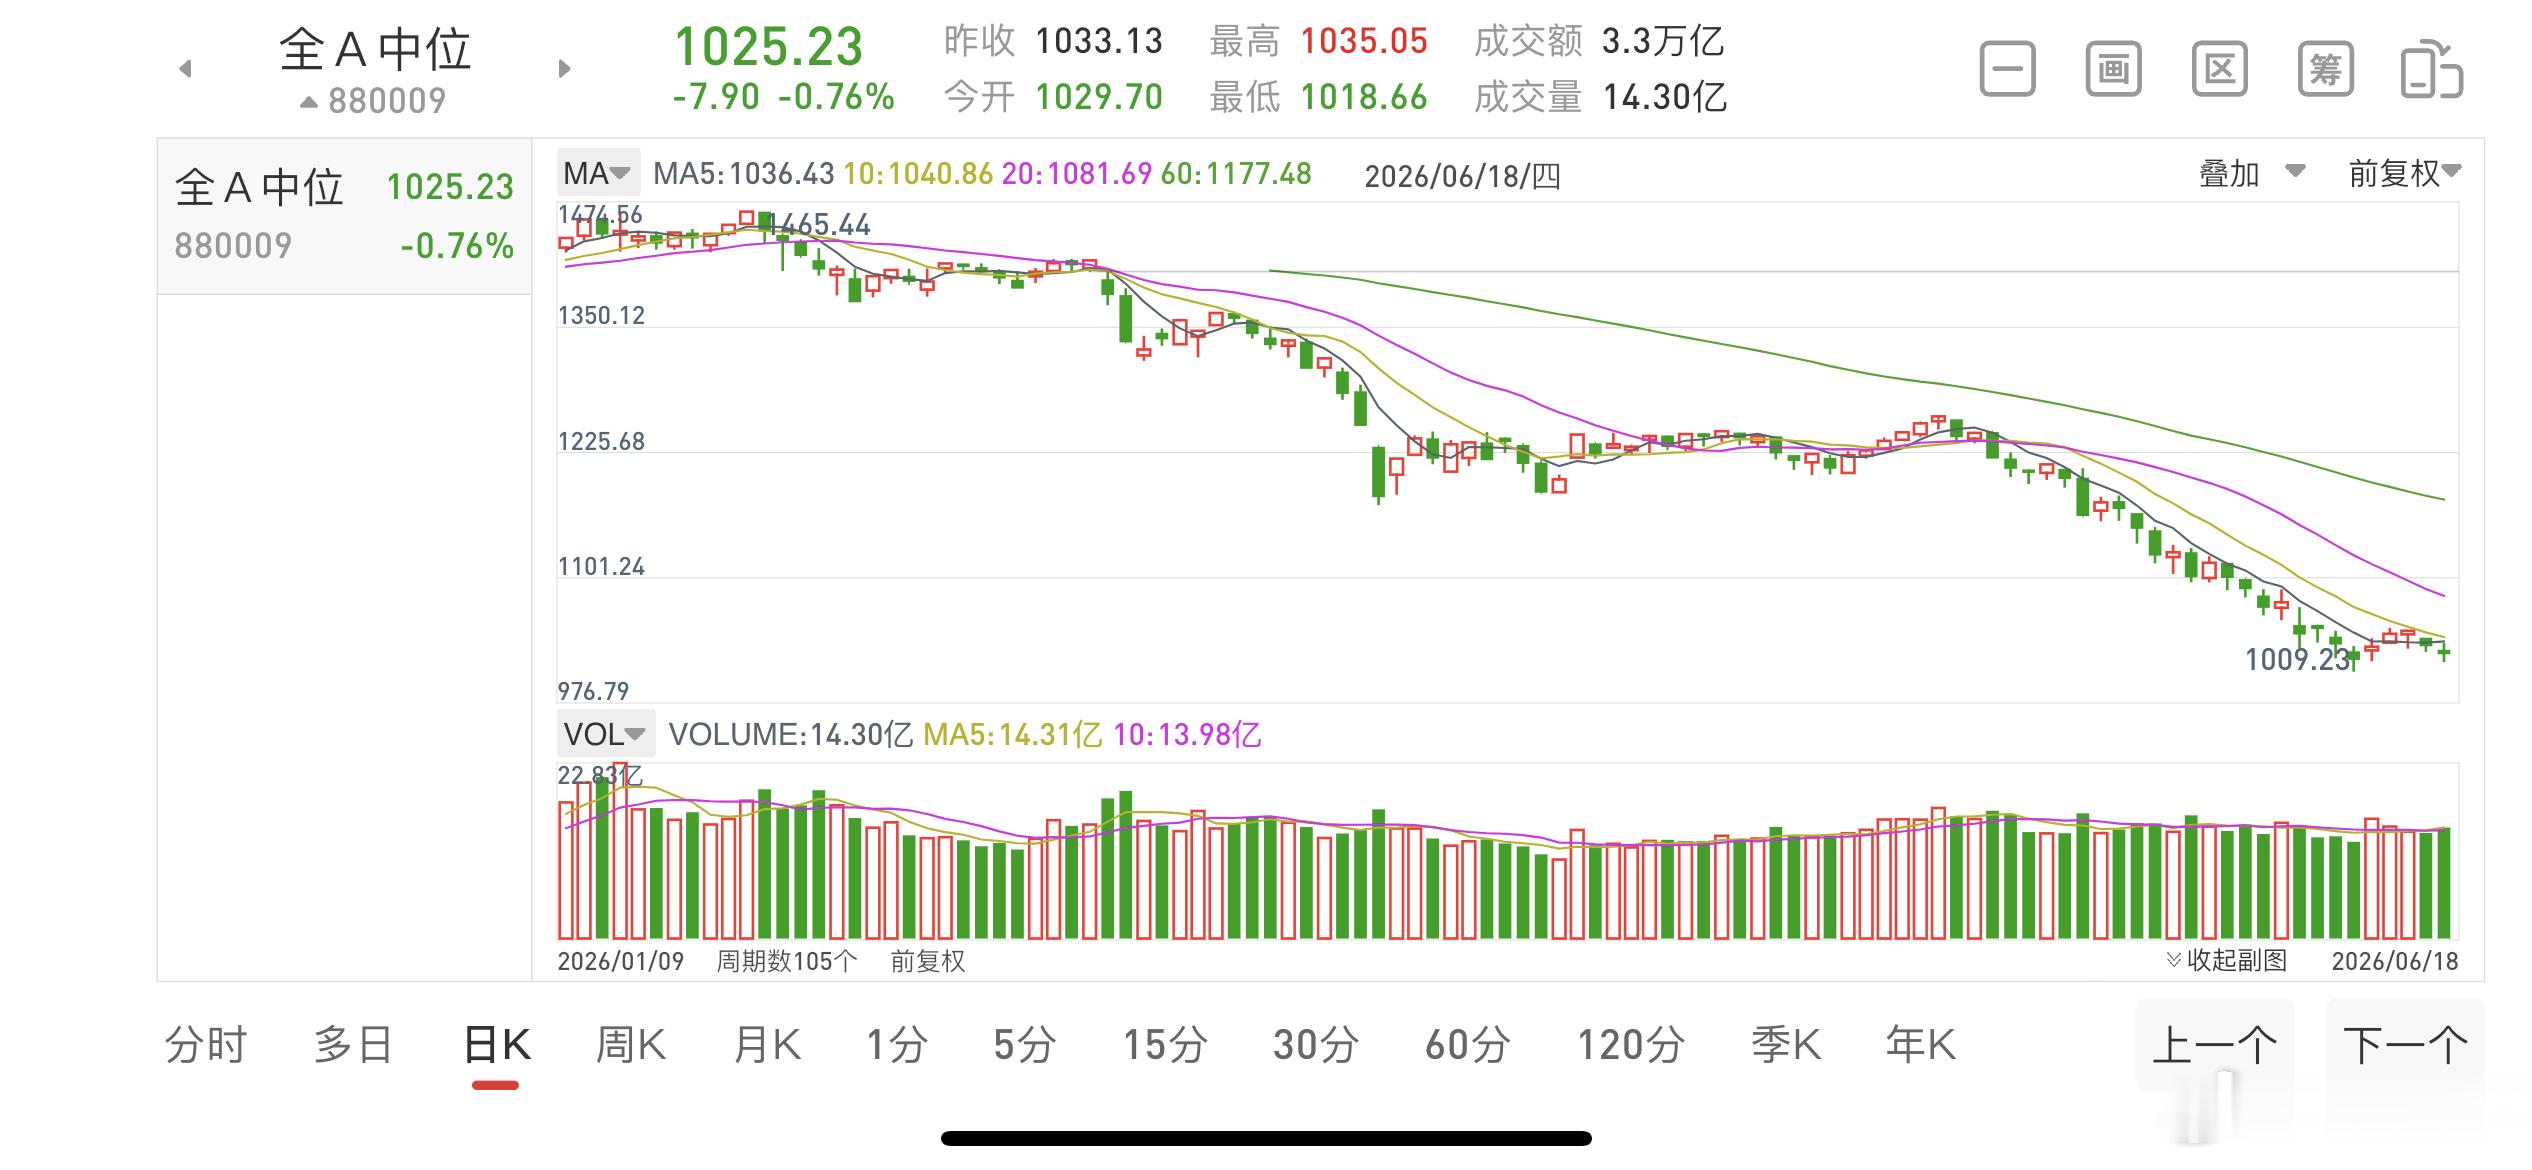The width and height of the screenshot is (2532, 1170).
Task: Tap the screen rotate/switch device icon
Action: click(x=2431, y=69)
